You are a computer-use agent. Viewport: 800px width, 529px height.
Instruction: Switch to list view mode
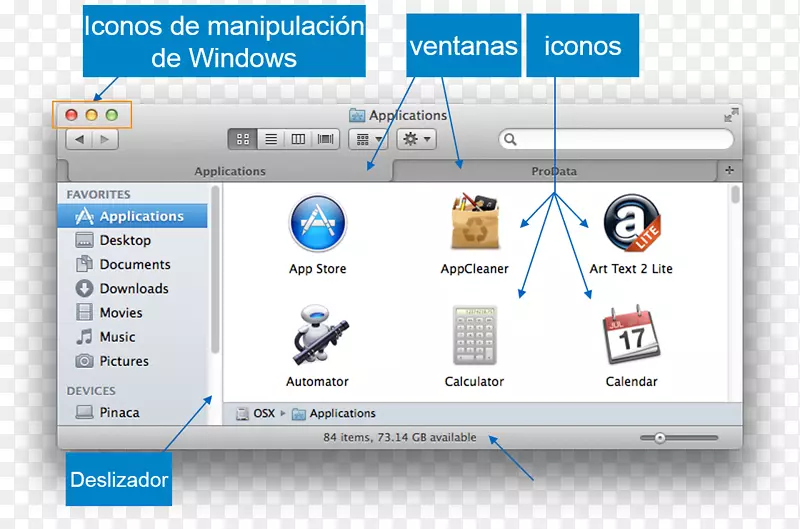pyautogui.click(x=271, y=139)
